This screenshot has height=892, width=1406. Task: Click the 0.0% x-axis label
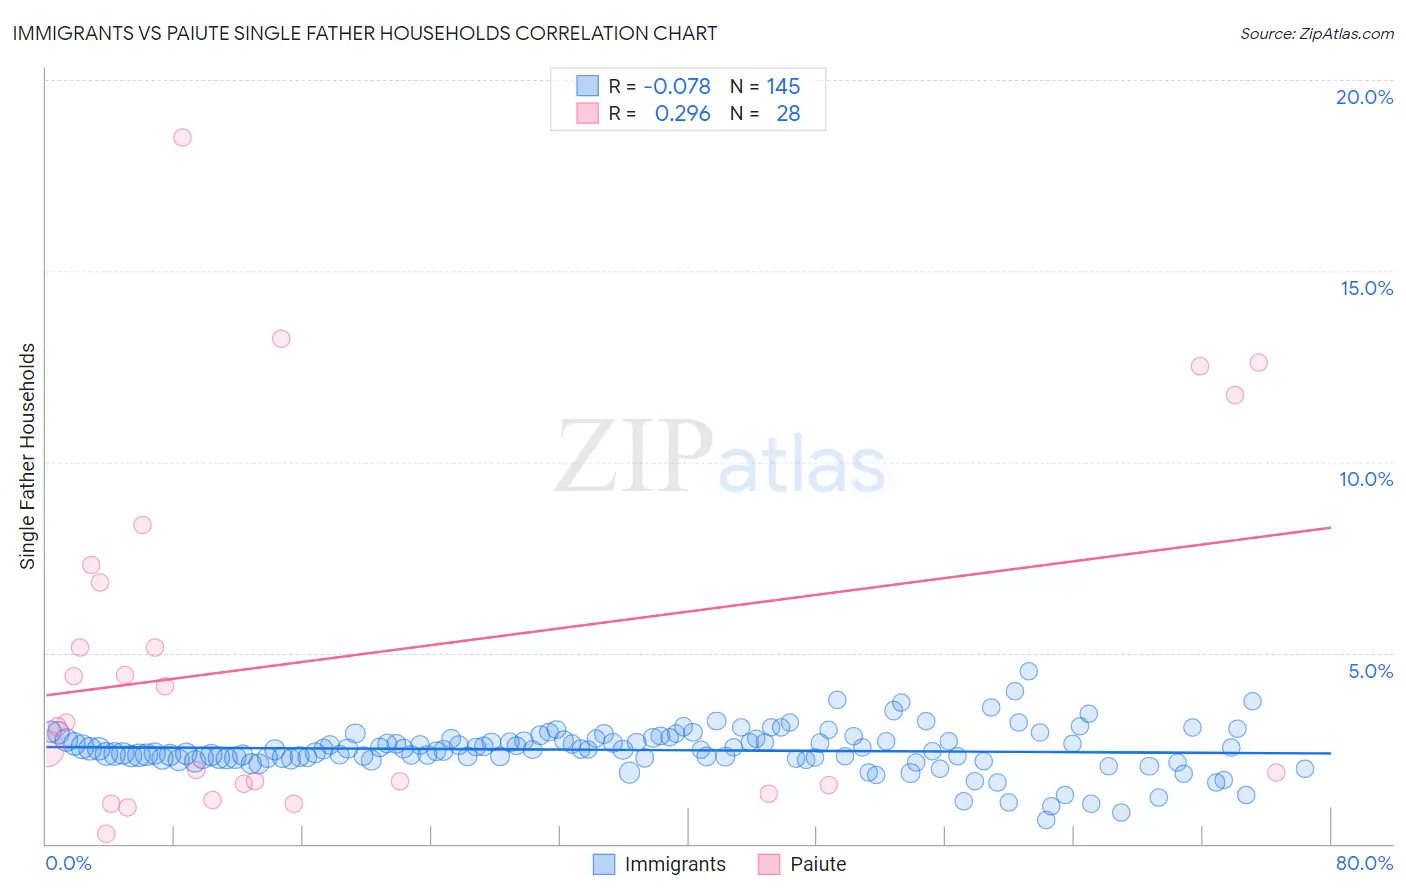[x=68, y=863]
